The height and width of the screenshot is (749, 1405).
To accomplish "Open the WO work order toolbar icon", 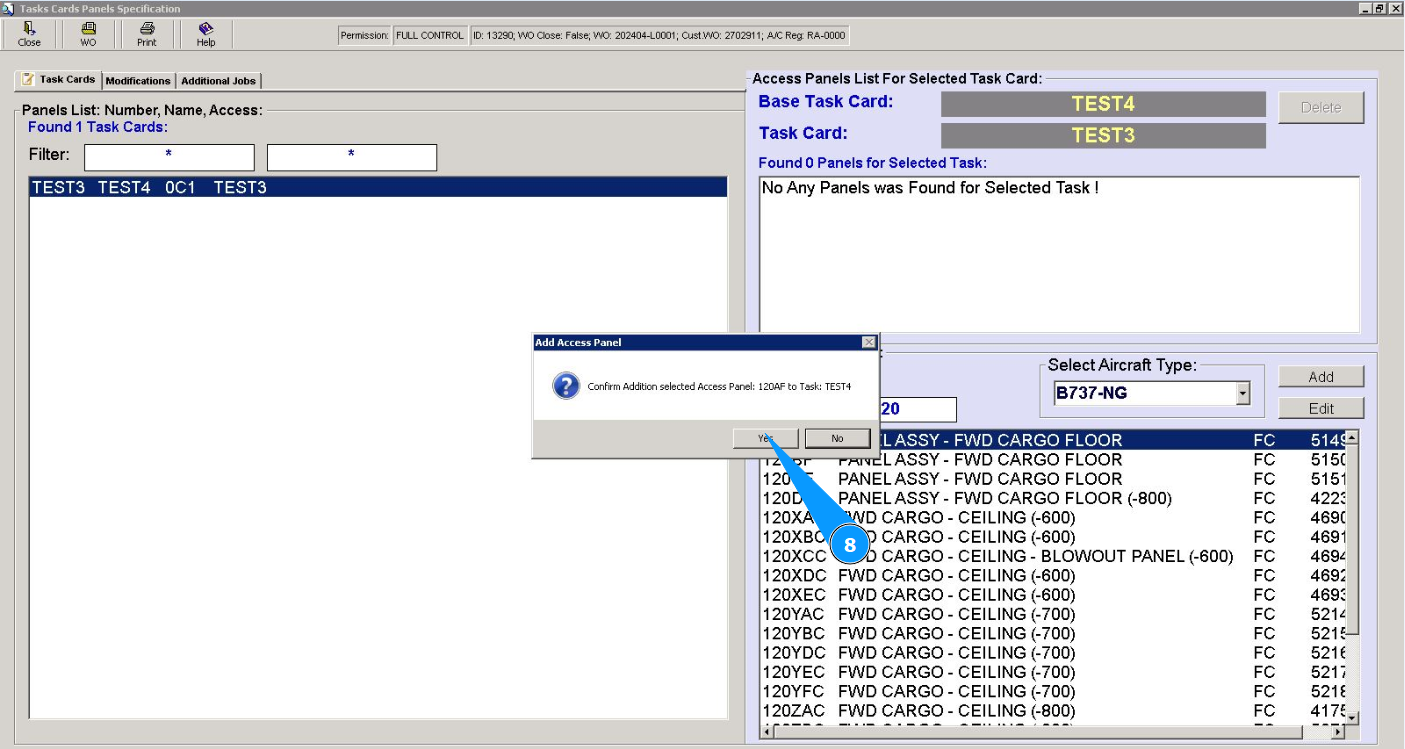I will coord(88,34).
